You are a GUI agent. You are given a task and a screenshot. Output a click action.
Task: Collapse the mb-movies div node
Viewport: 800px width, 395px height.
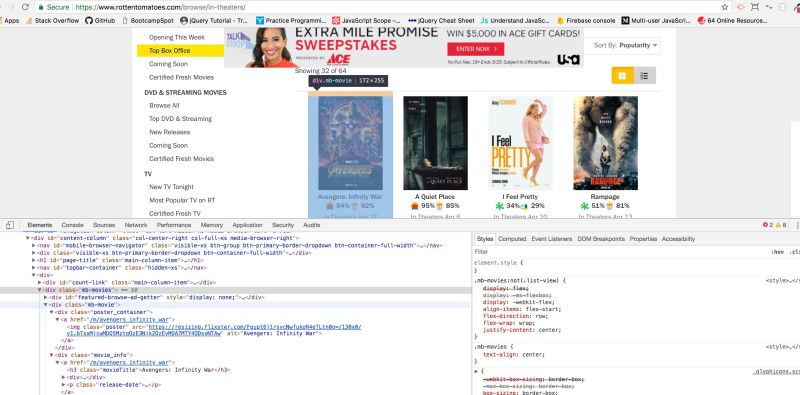pos(40,290)
